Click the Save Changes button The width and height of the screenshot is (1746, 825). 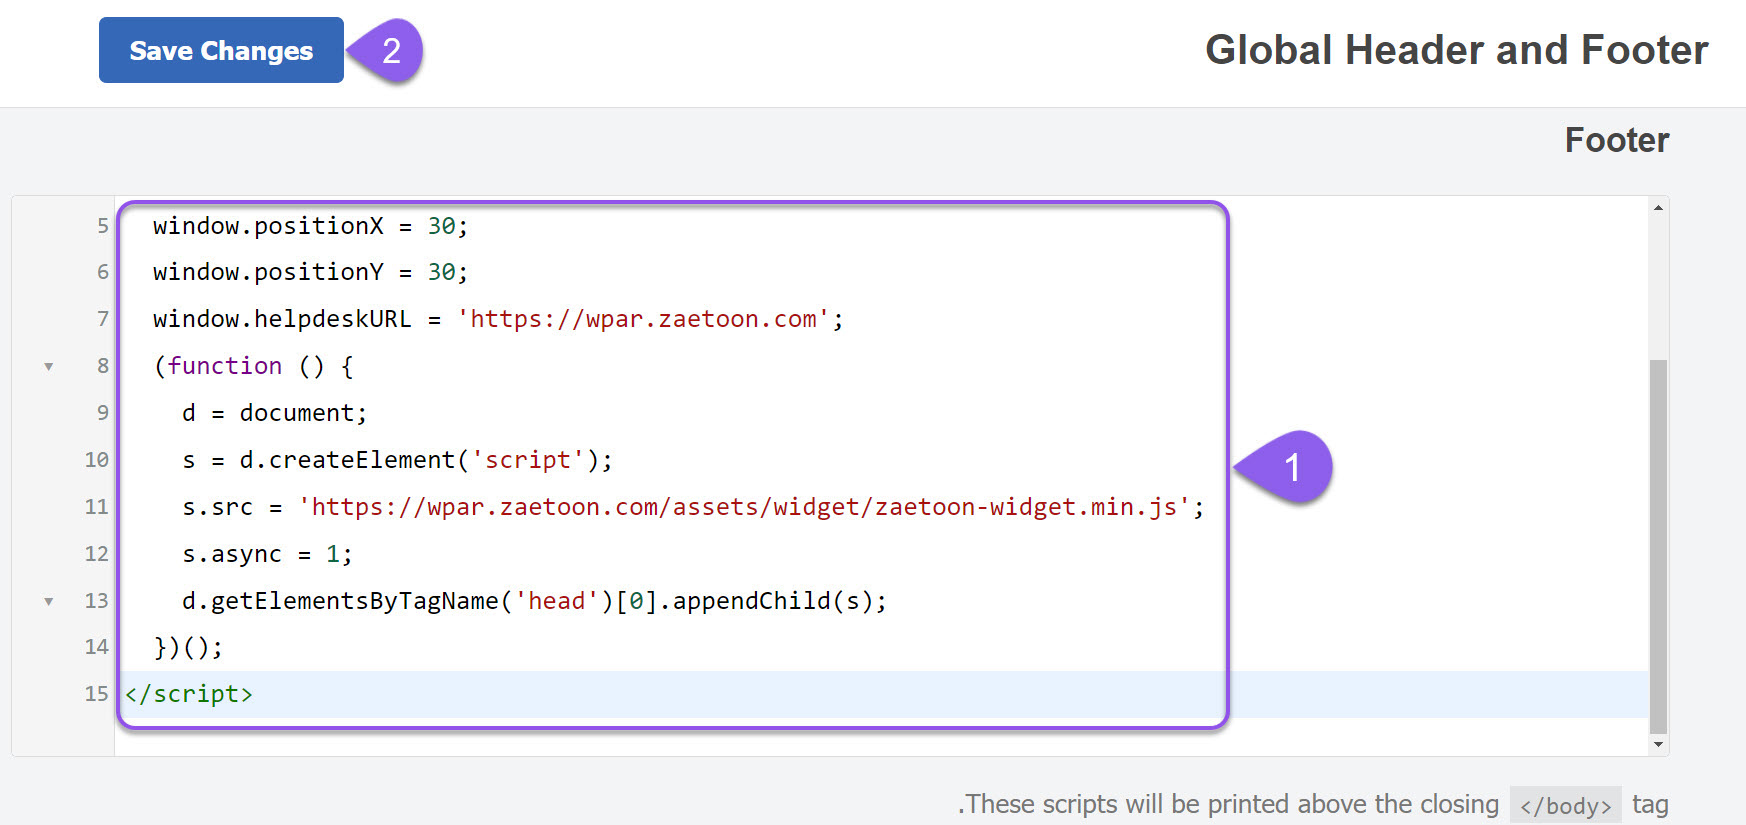pos(221,50)
